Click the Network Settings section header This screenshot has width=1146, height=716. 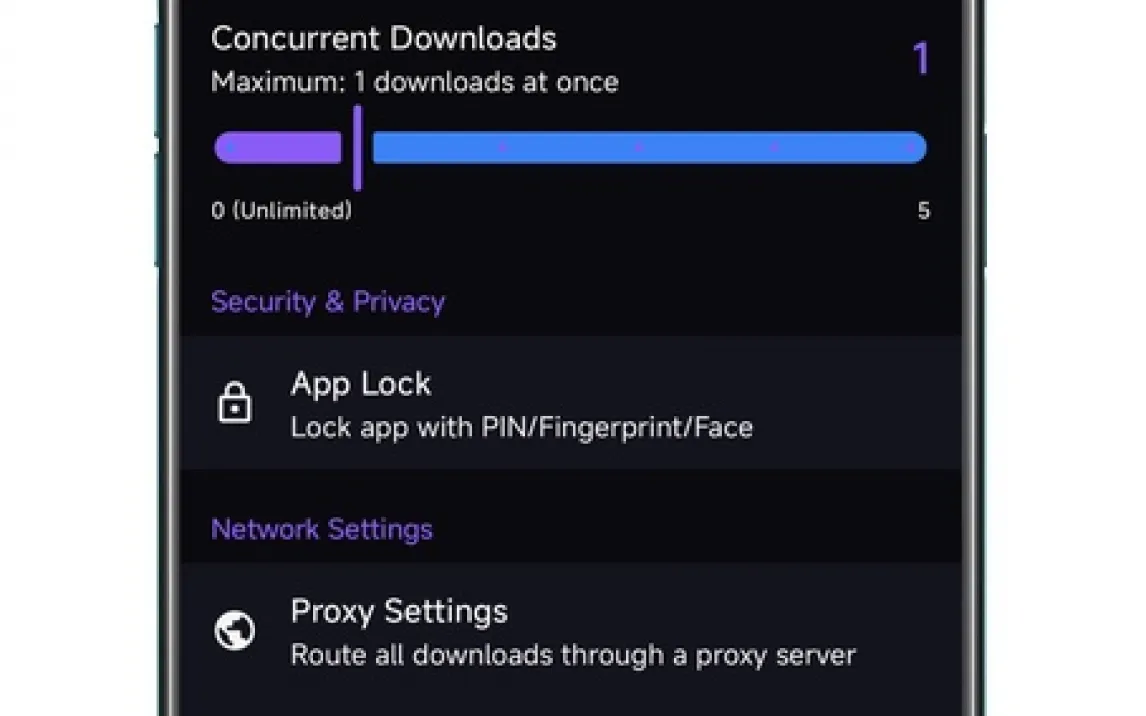coord(322,529)
